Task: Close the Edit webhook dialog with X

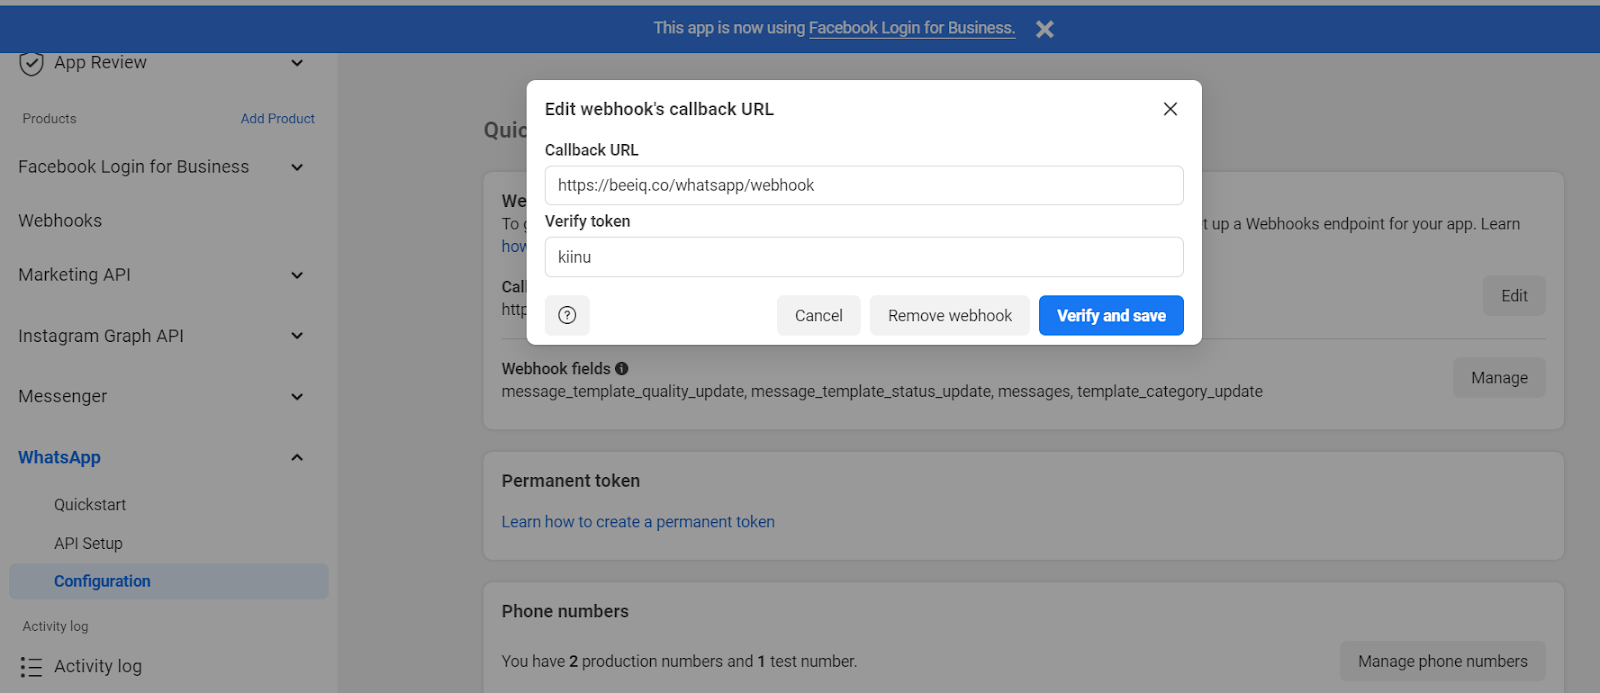Action: click(x=1170, y=109)
